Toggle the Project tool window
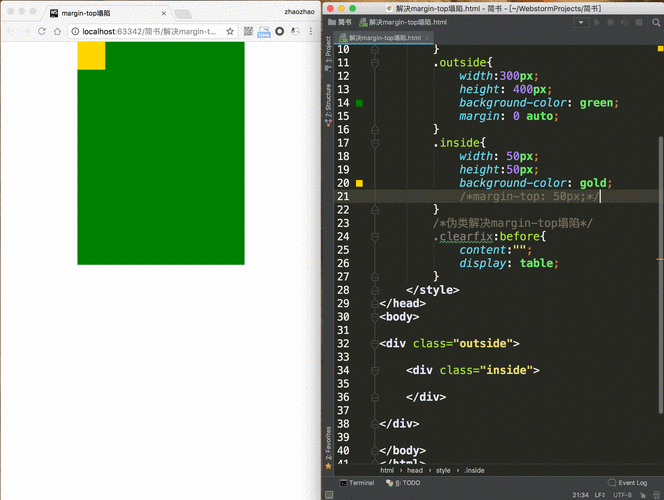664x500 pixels. [x=329, y=54]
